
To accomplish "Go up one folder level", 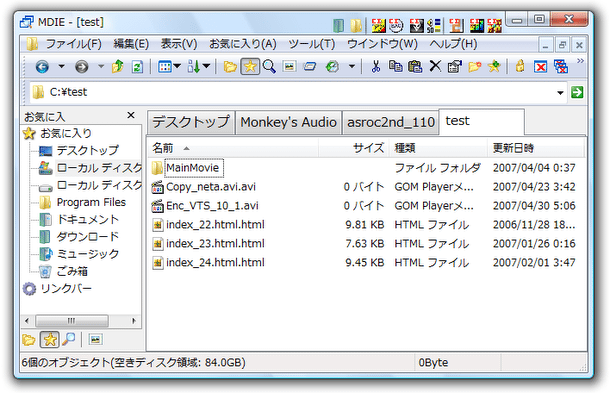I will tap(117, 67).
